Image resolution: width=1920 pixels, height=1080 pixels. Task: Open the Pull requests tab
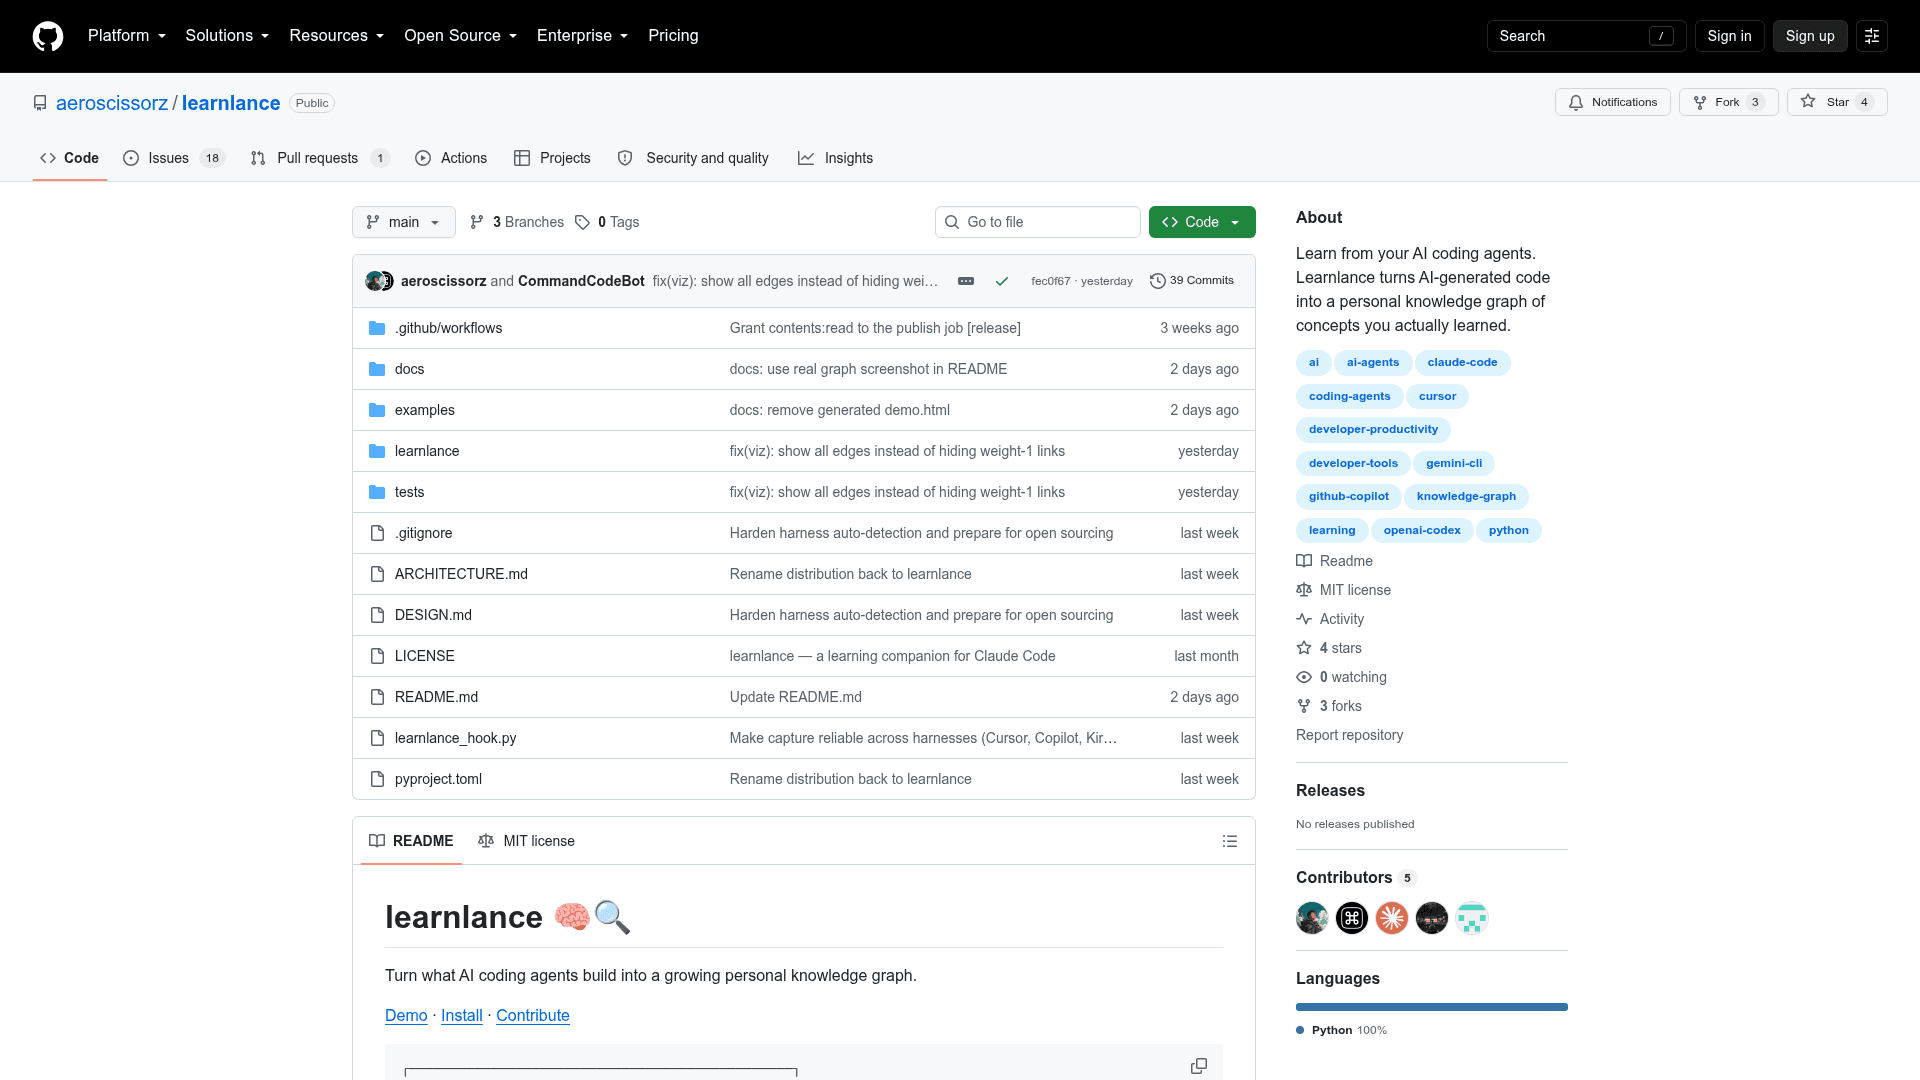click(319, 158)
